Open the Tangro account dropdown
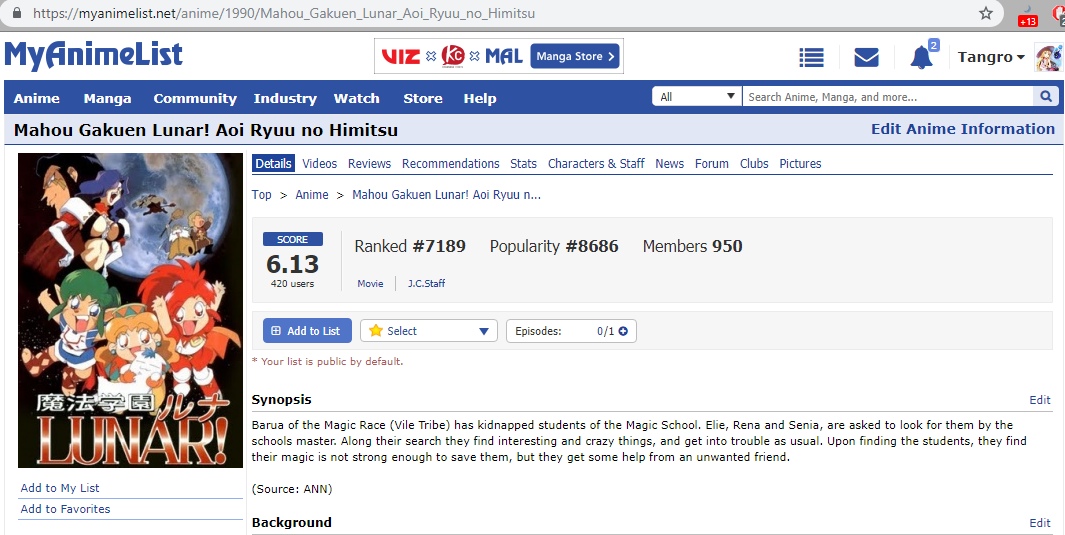1065x535 pixels. tap(991, 57)
